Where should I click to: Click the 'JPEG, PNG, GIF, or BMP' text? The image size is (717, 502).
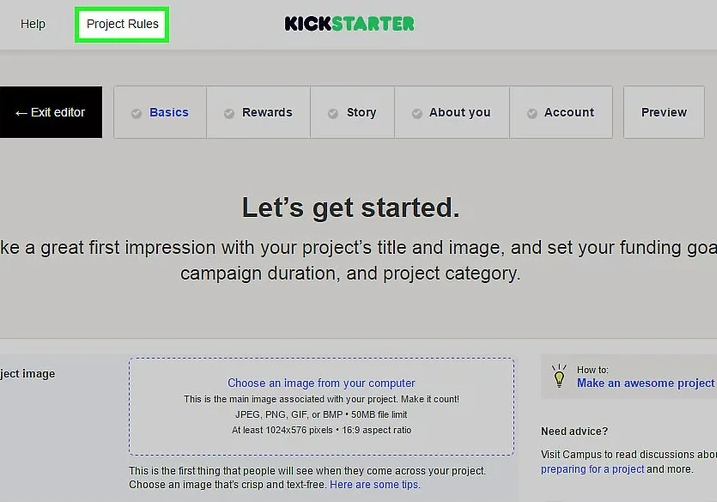[289, 415]
